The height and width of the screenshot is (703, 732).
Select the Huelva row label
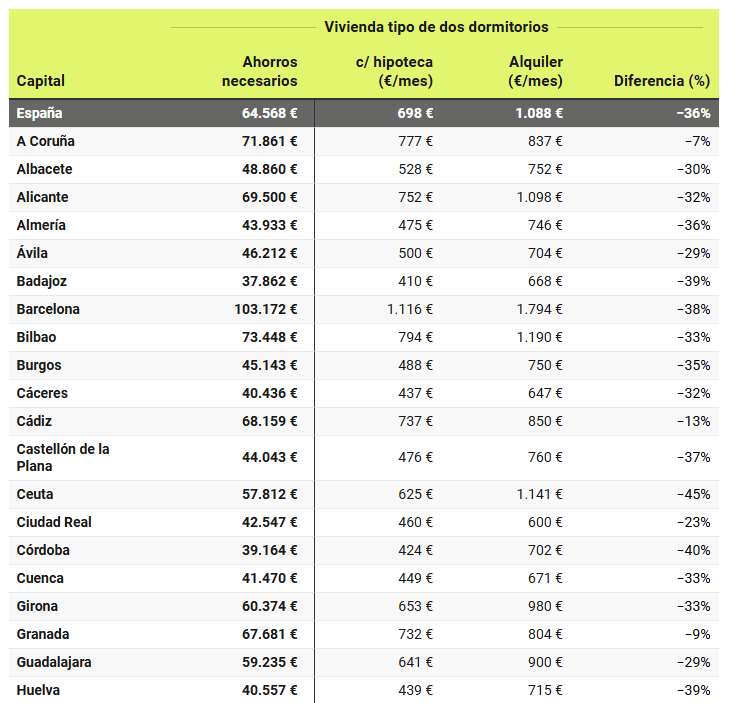point(38,690)
